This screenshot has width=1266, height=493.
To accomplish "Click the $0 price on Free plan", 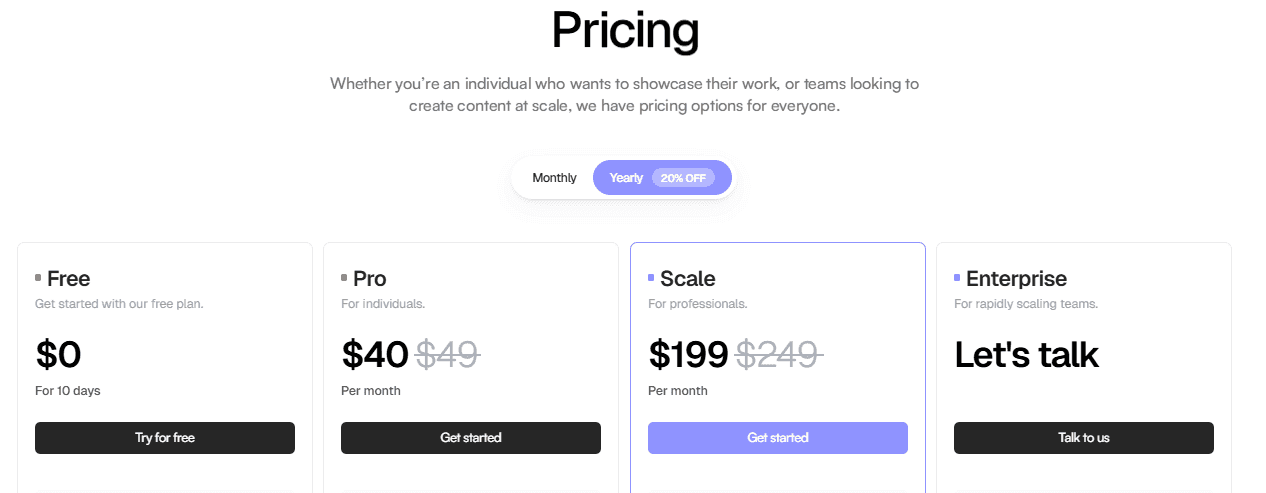I will (58, 355).
